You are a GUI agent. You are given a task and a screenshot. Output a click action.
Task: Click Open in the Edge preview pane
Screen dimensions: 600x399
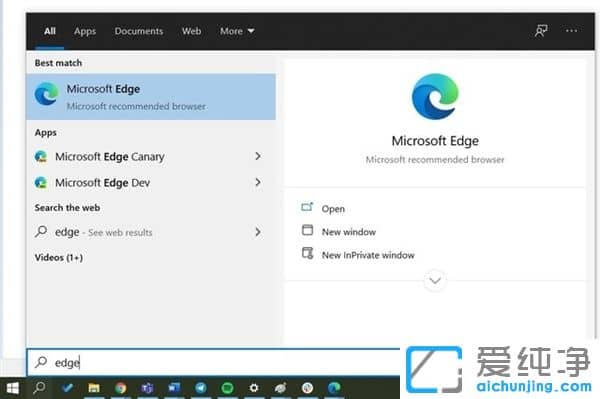(333, 209)
